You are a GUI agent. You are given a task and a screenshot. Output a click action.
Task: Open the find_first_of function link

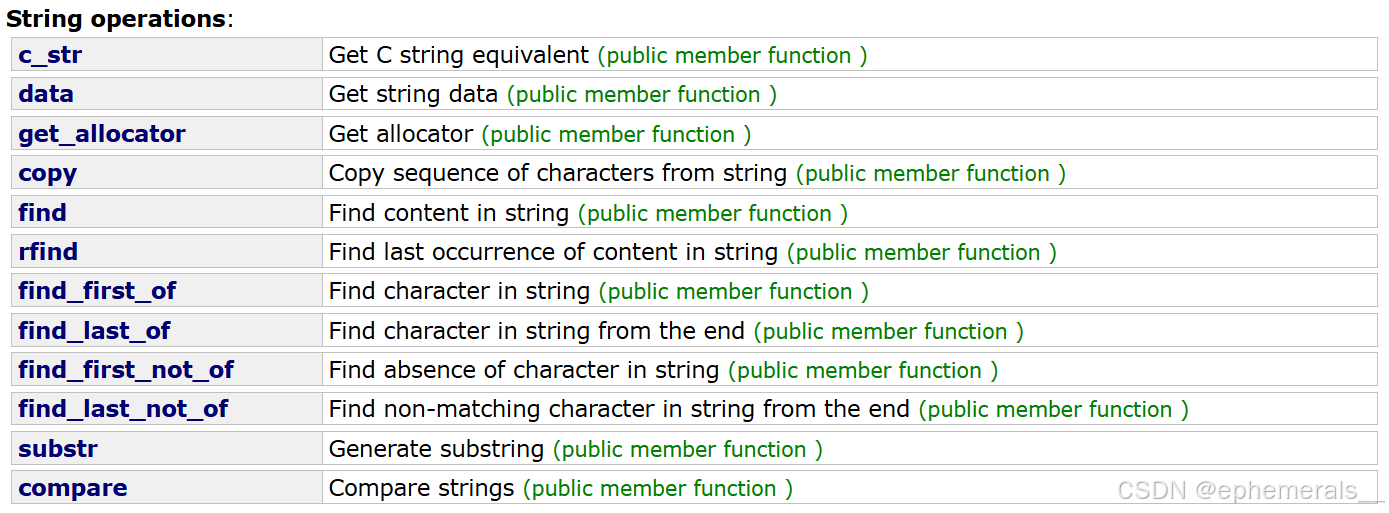coord(97,291)
